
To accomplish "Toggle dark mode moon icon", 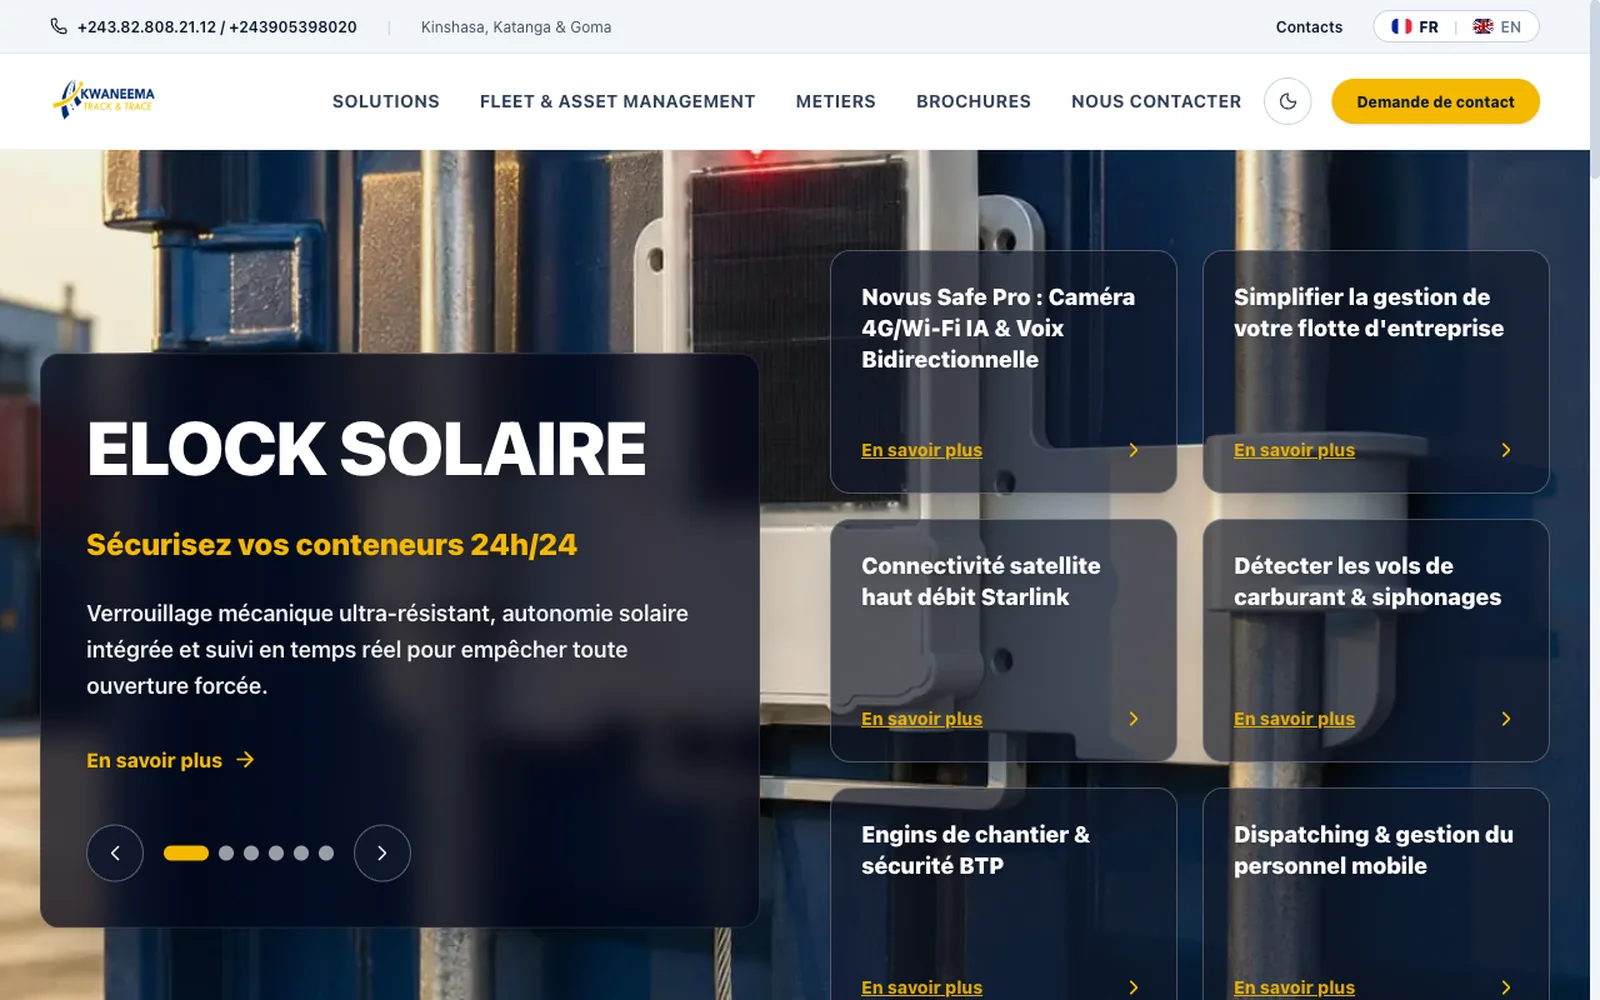I will (1287, 101).
